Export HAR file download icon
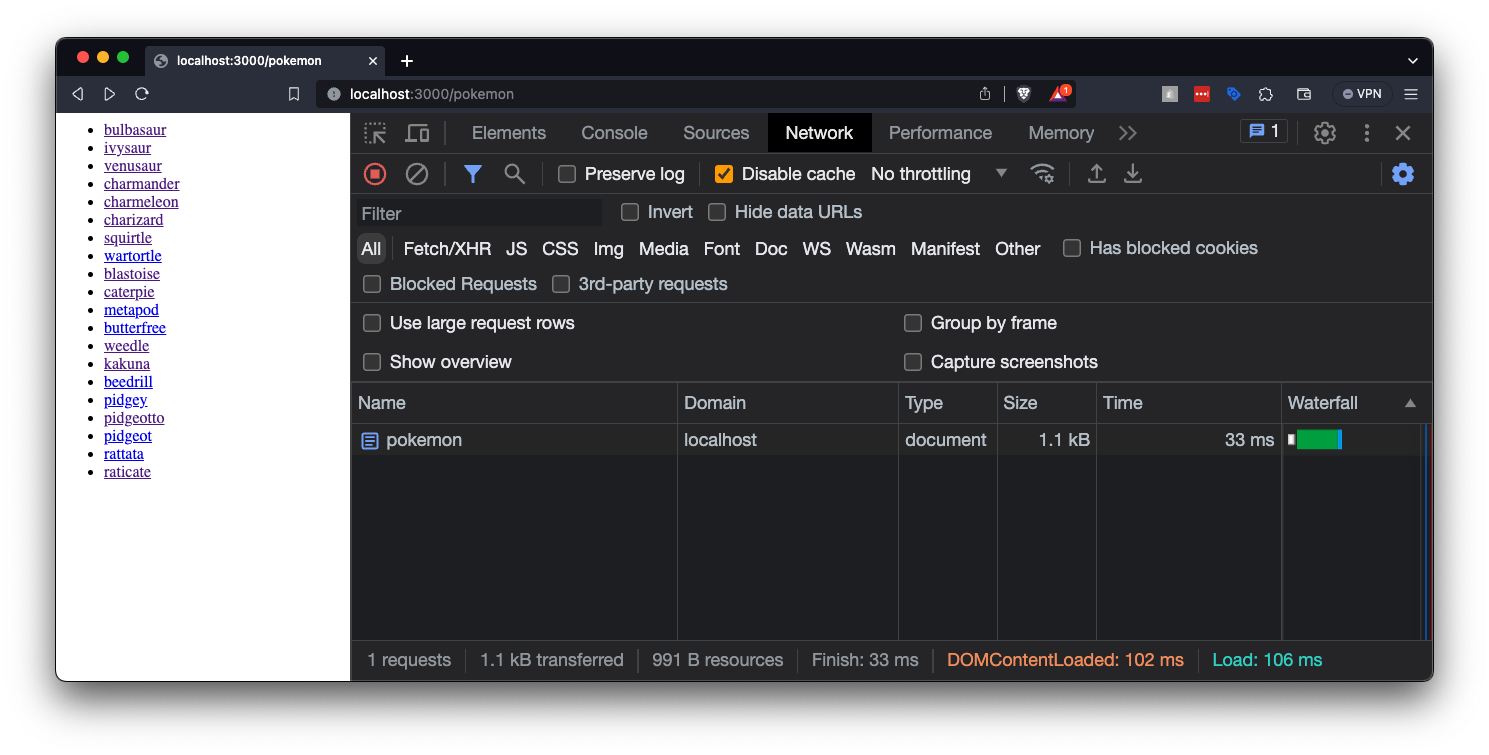The height and width of the screenshot is (755, 1489). click(x=1133, y=174)
